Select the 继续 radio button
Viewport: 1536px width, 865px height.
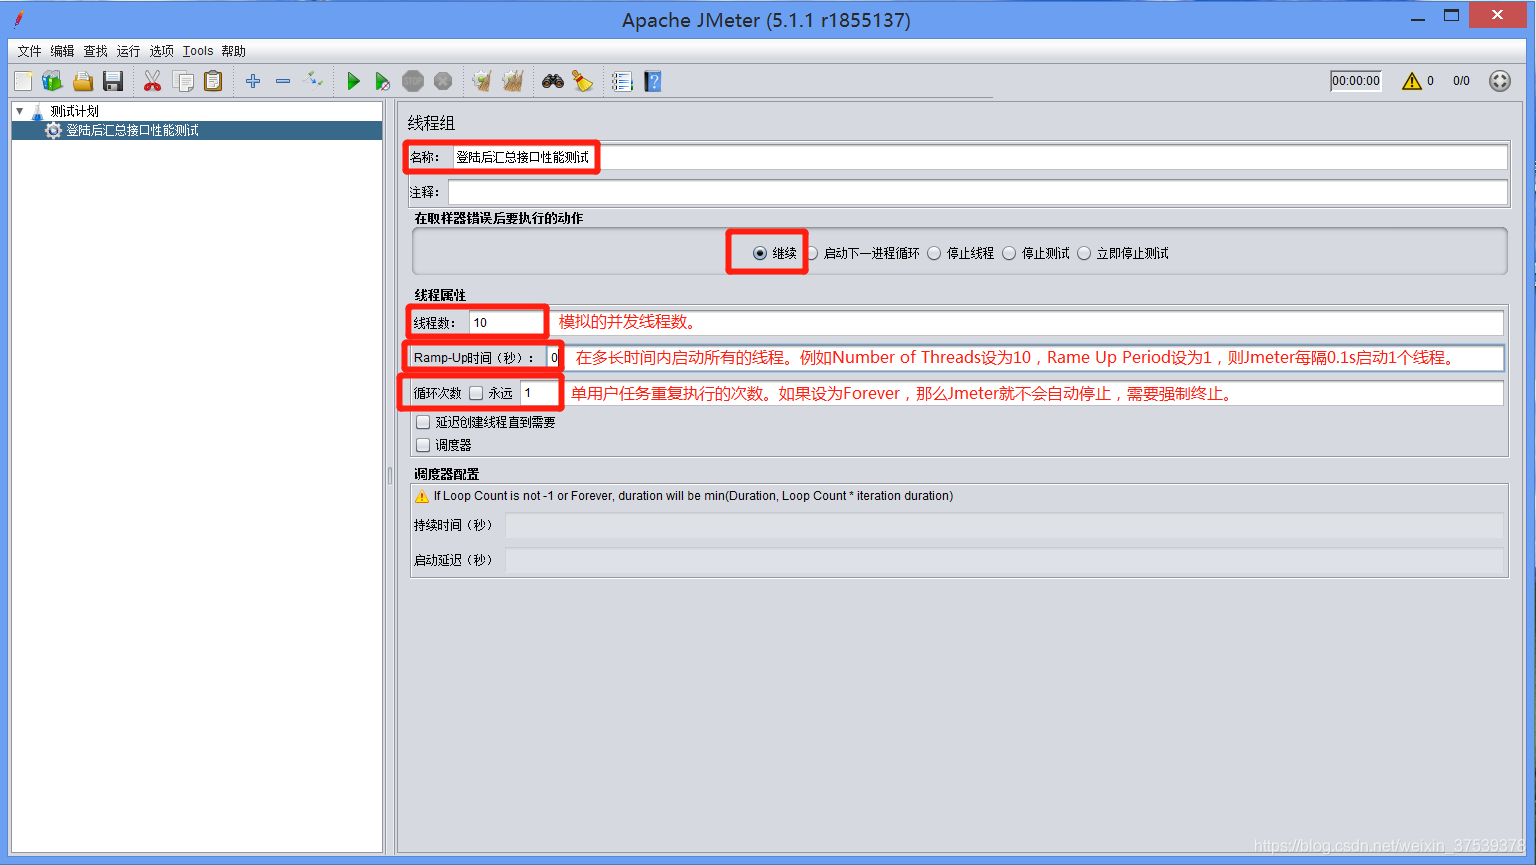(760, 253)
